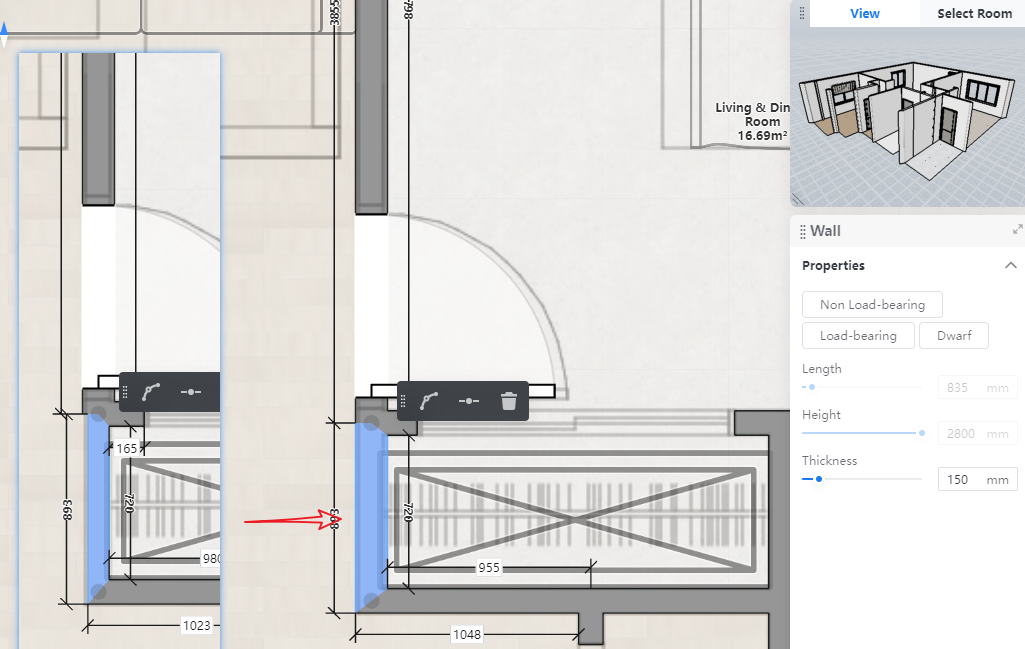This screenshot has width=1025, height=649.
Task: Click the 955 dimension label
Action: pos(489,568)
